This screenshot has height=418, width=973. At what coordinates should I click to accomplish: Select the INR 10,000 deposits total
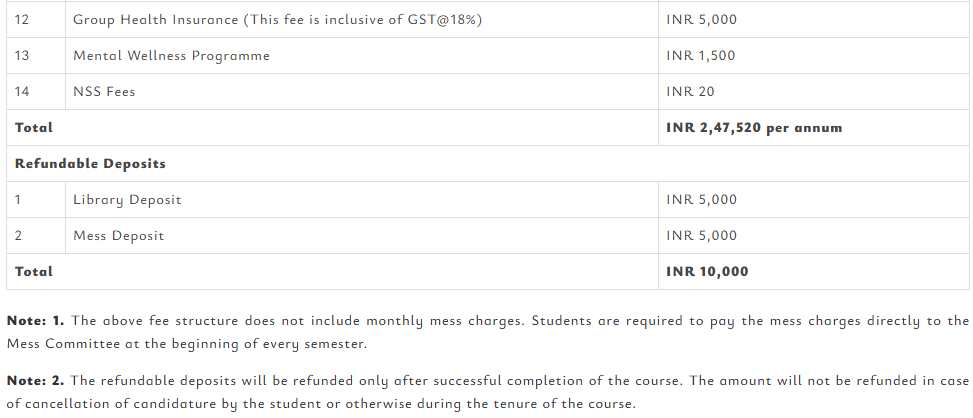pos(707,272)
